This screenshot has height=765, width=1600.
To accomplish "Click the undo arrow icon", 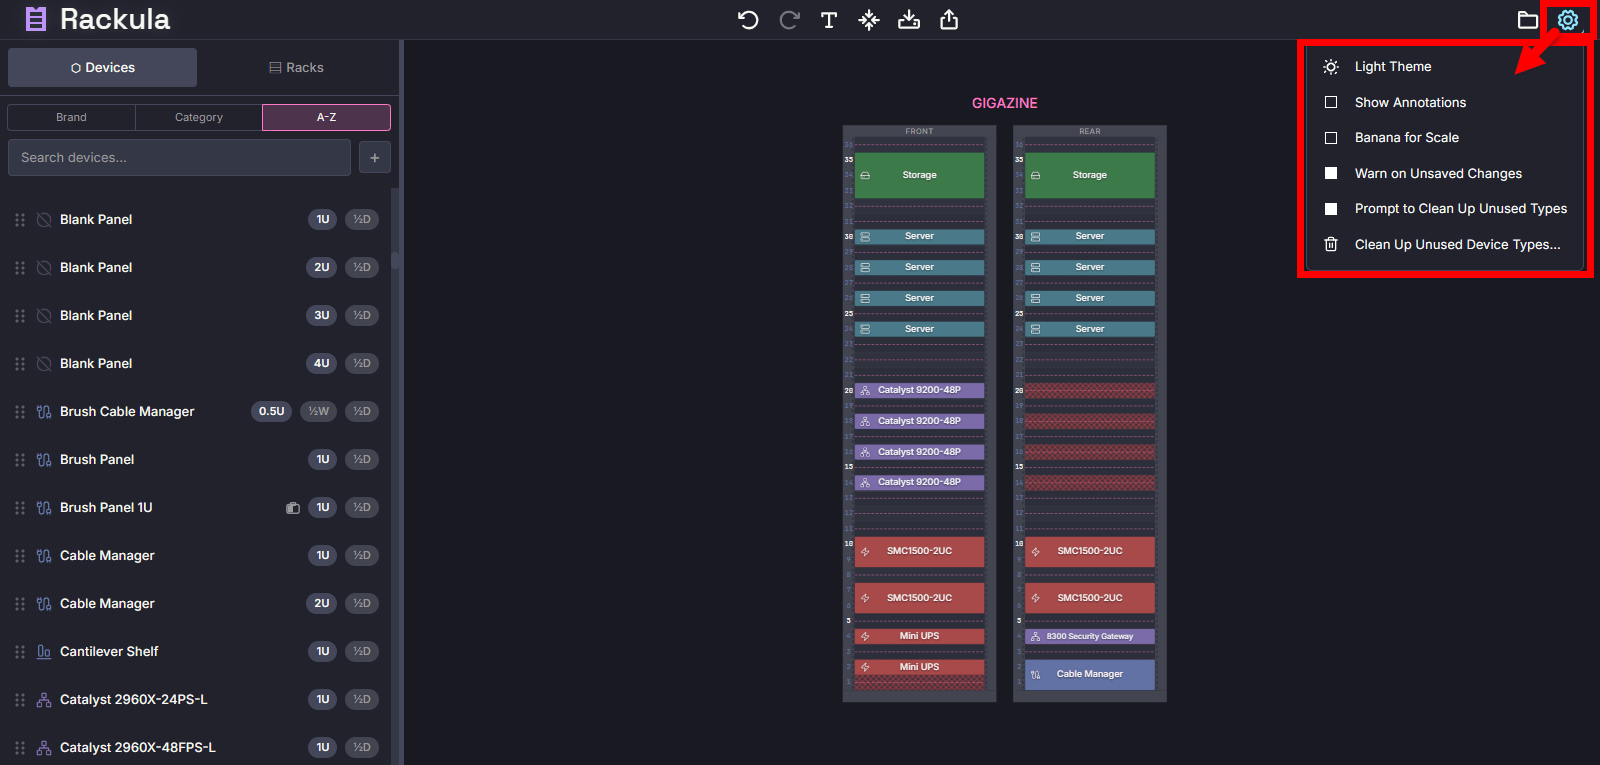I will coord(748,20).
